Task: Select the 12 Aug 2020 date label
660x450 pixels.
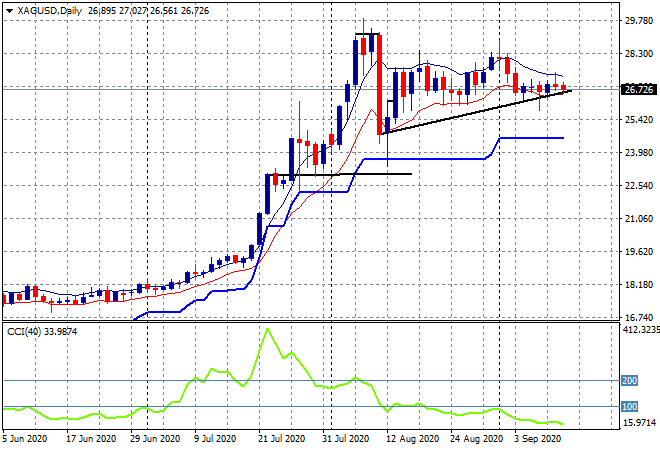Action: pyautogui.click(x=412, y=439)
